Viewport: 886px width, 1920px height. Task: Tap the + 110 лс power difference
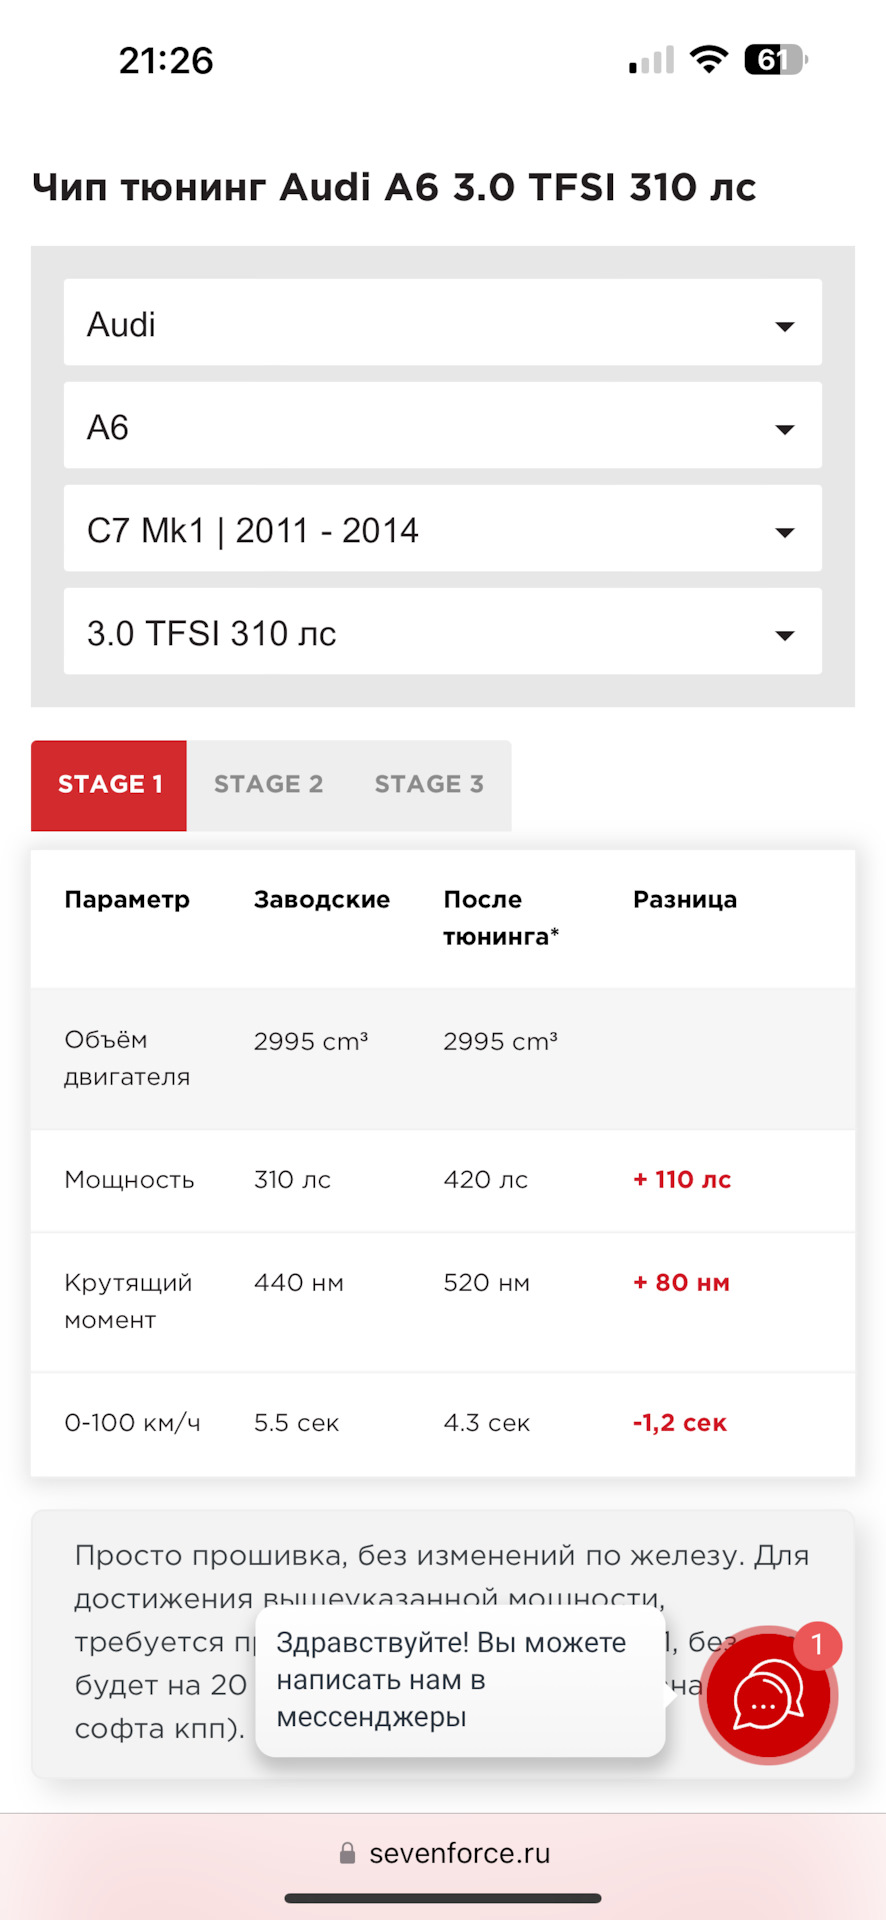[x=682, y=1180]
